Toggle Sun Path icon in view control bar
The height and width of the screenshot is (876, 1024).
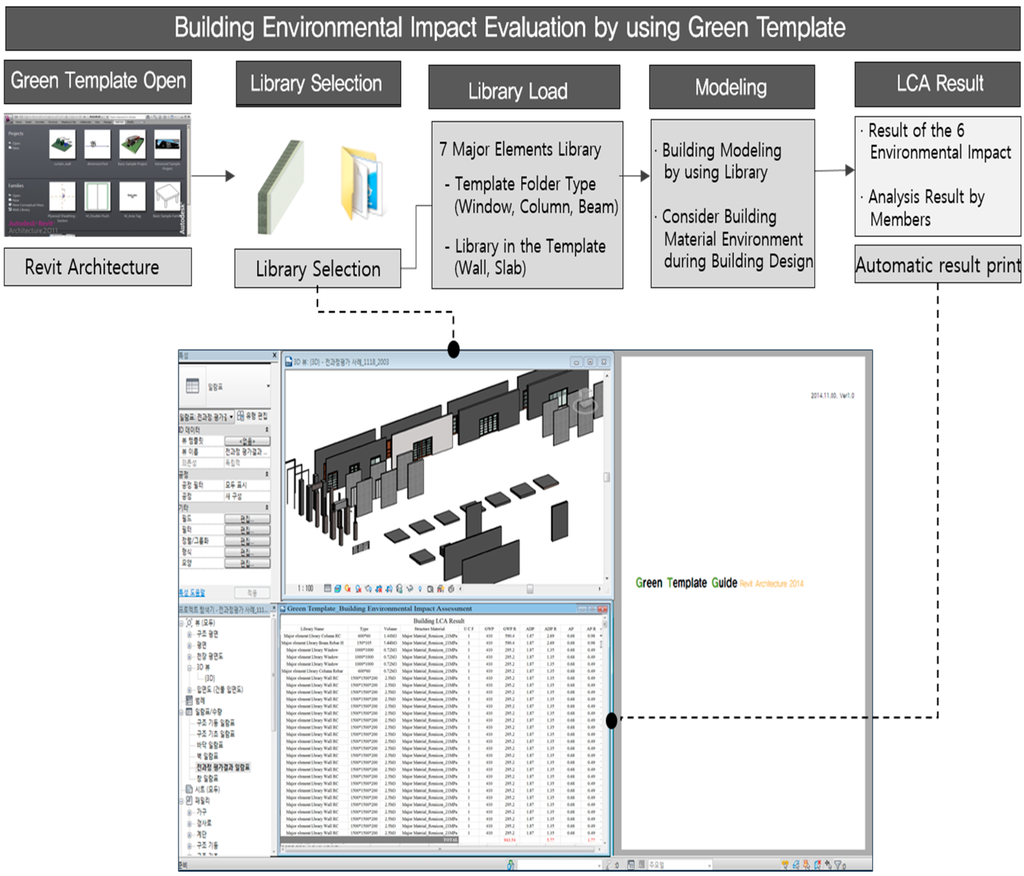[x=348, y=588]
